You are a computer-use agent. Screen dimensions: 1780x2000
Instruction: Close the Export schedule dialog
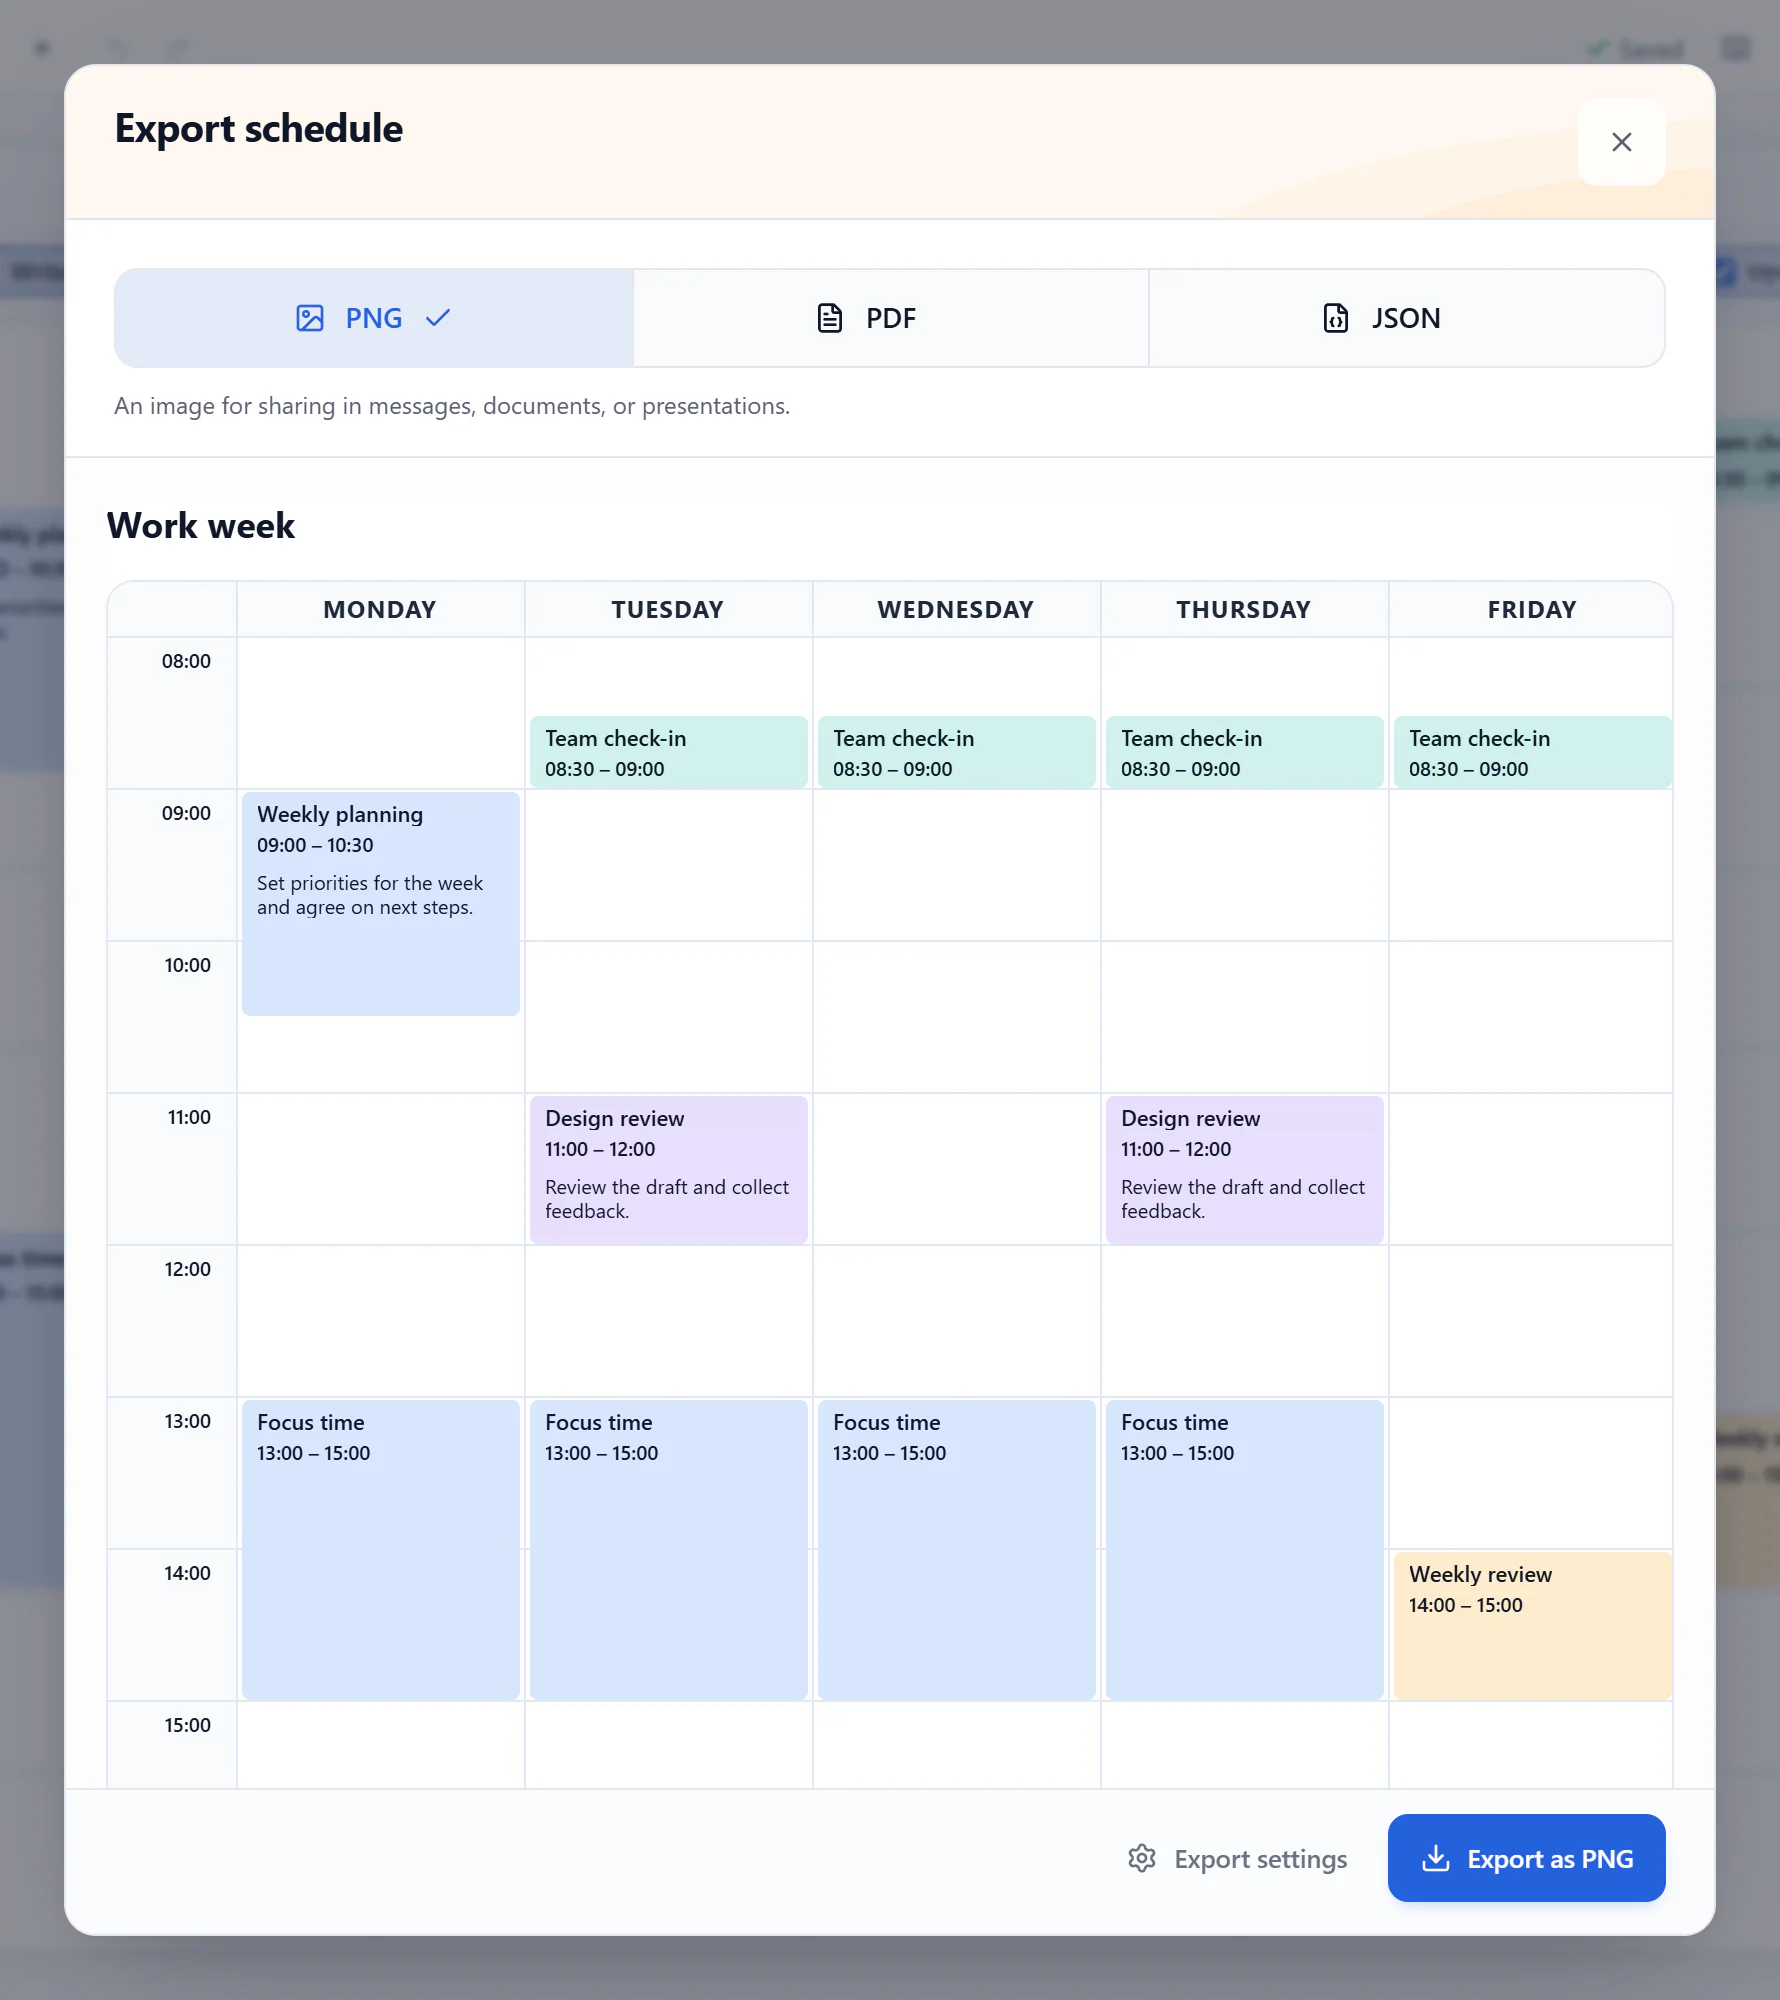1621,142
